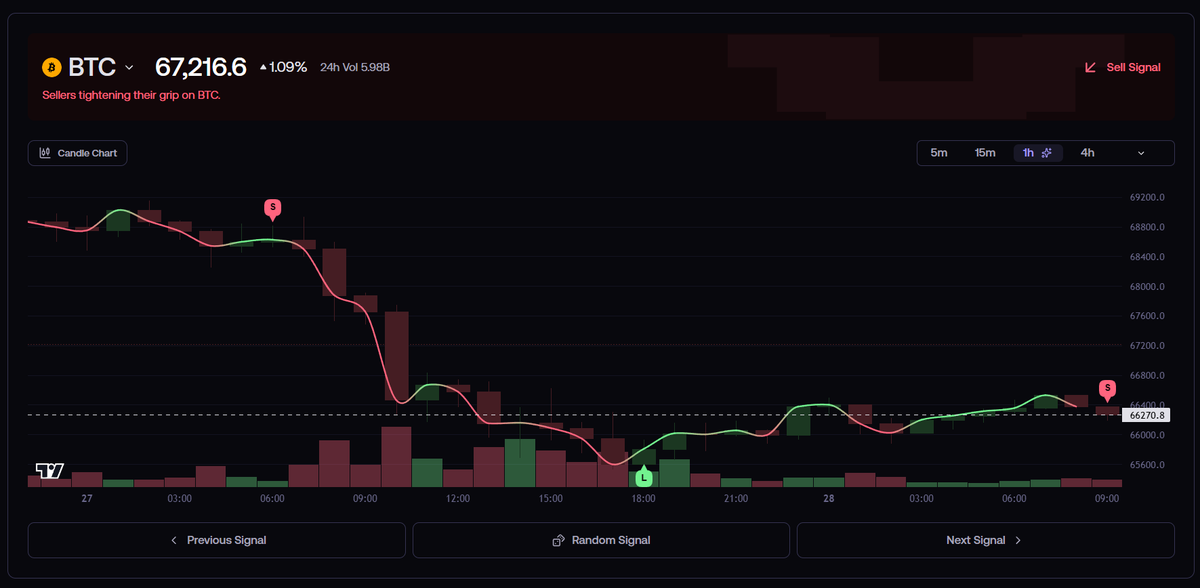Click the 27 date label on time axis
This screenshot has width=1200, height=588.
(87, 498)
